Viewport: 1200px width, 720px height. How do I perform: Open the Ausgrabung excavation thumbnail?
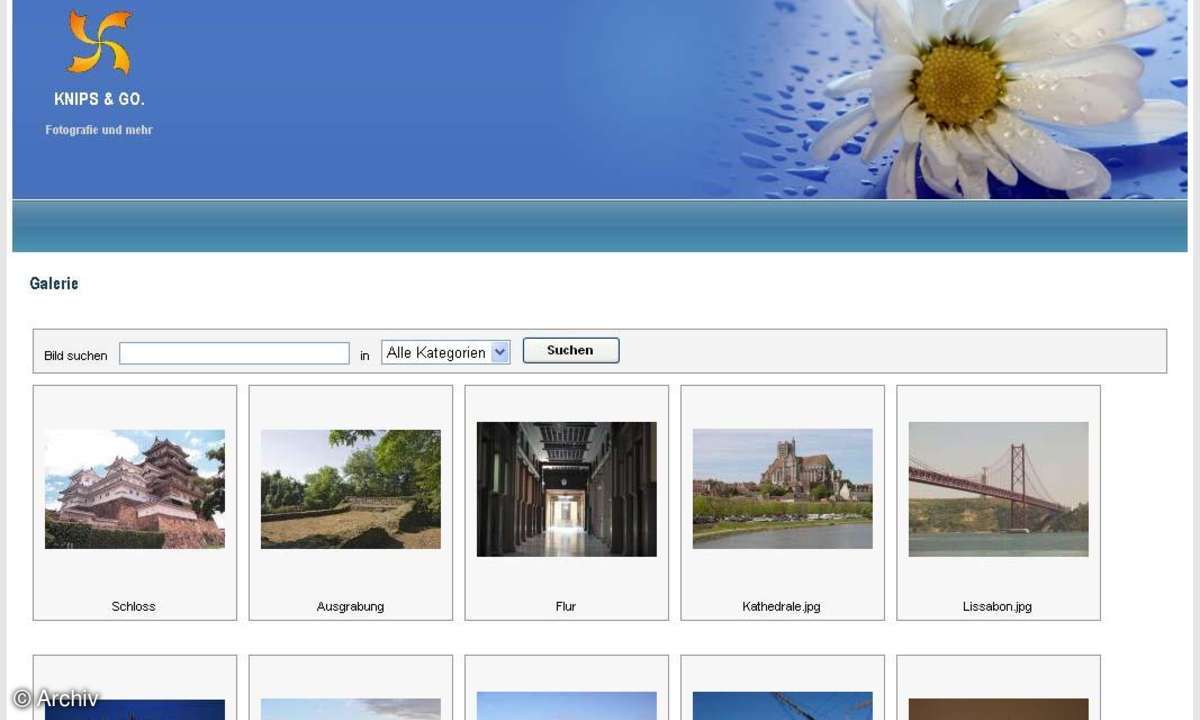pos(351,489)
